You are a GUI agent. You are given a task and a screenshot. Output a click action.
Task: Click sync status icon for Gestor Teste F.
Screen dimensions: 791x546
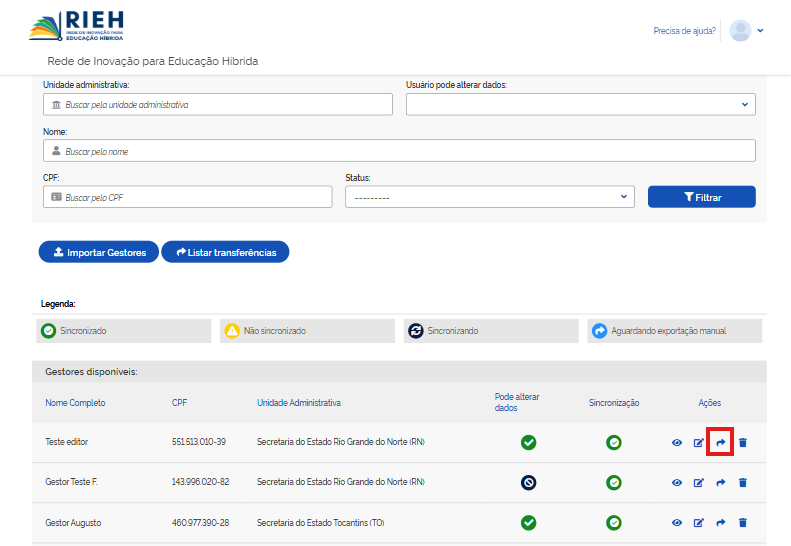pyautogui.click(x=613, y=482)
